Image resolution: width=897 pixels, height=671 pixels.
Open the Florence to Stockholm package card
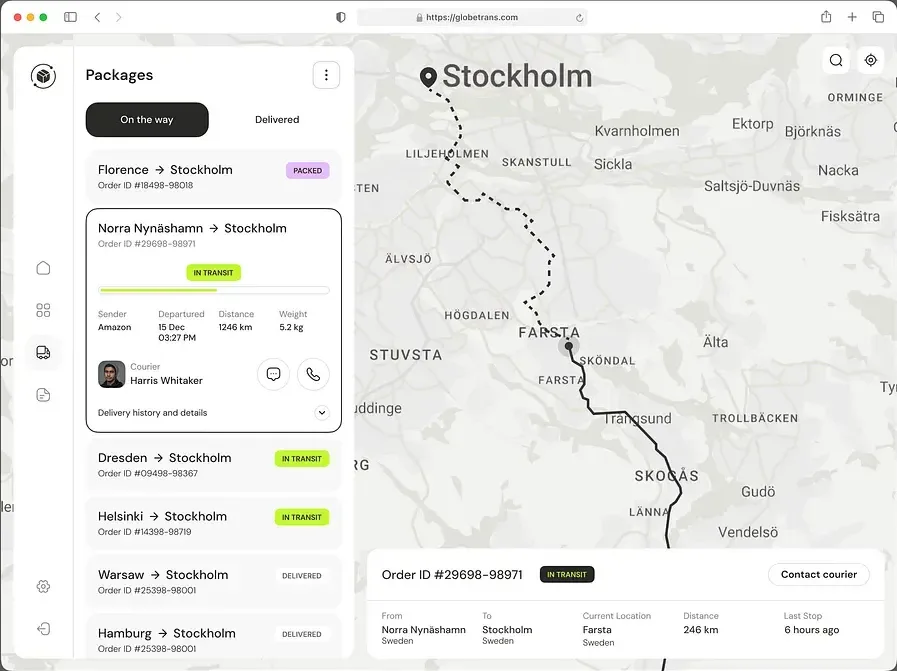click(x=213, y=177)
